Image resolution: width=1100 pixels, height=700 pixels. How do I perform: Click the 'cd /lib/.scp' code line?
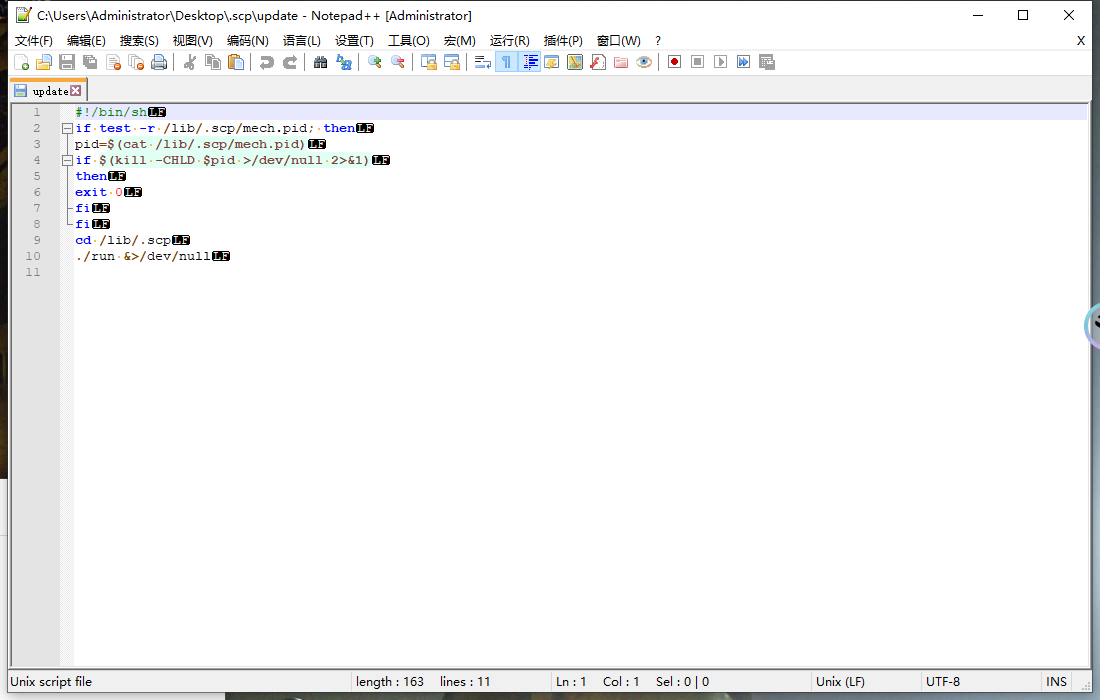point(123,241)
